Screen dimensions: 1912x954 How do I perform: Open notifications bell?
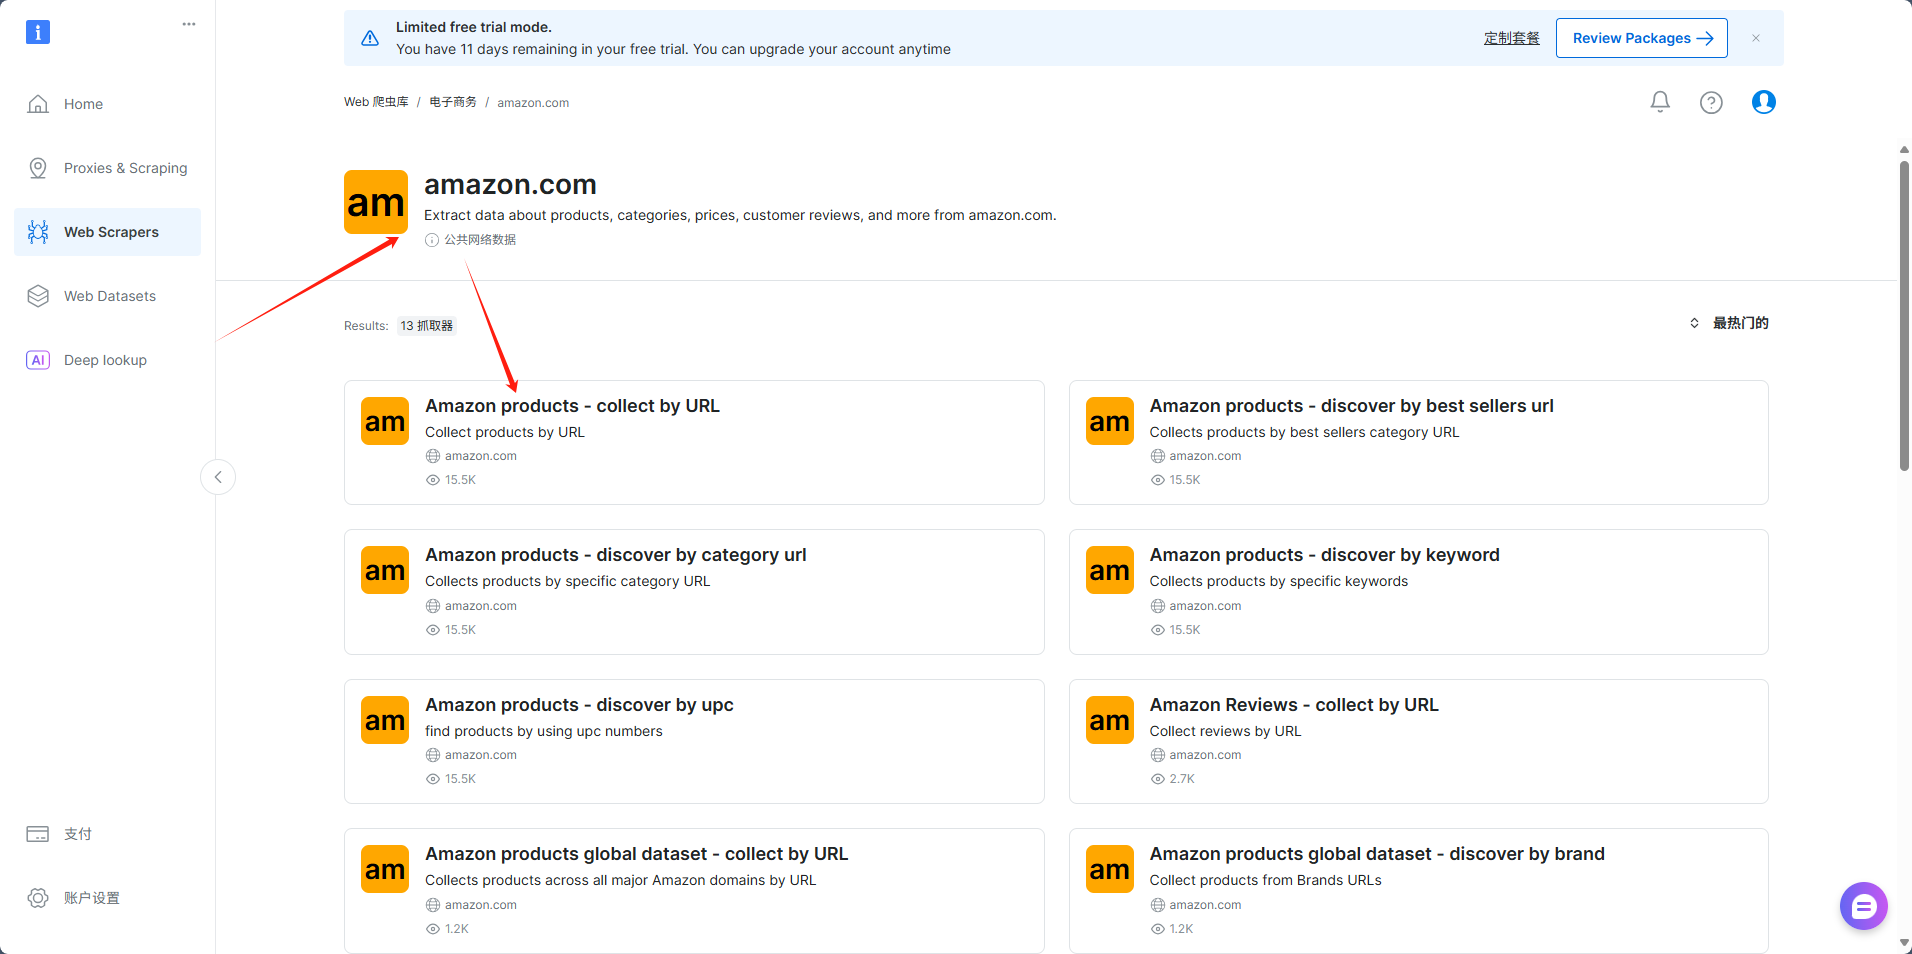pos(1660,102)
